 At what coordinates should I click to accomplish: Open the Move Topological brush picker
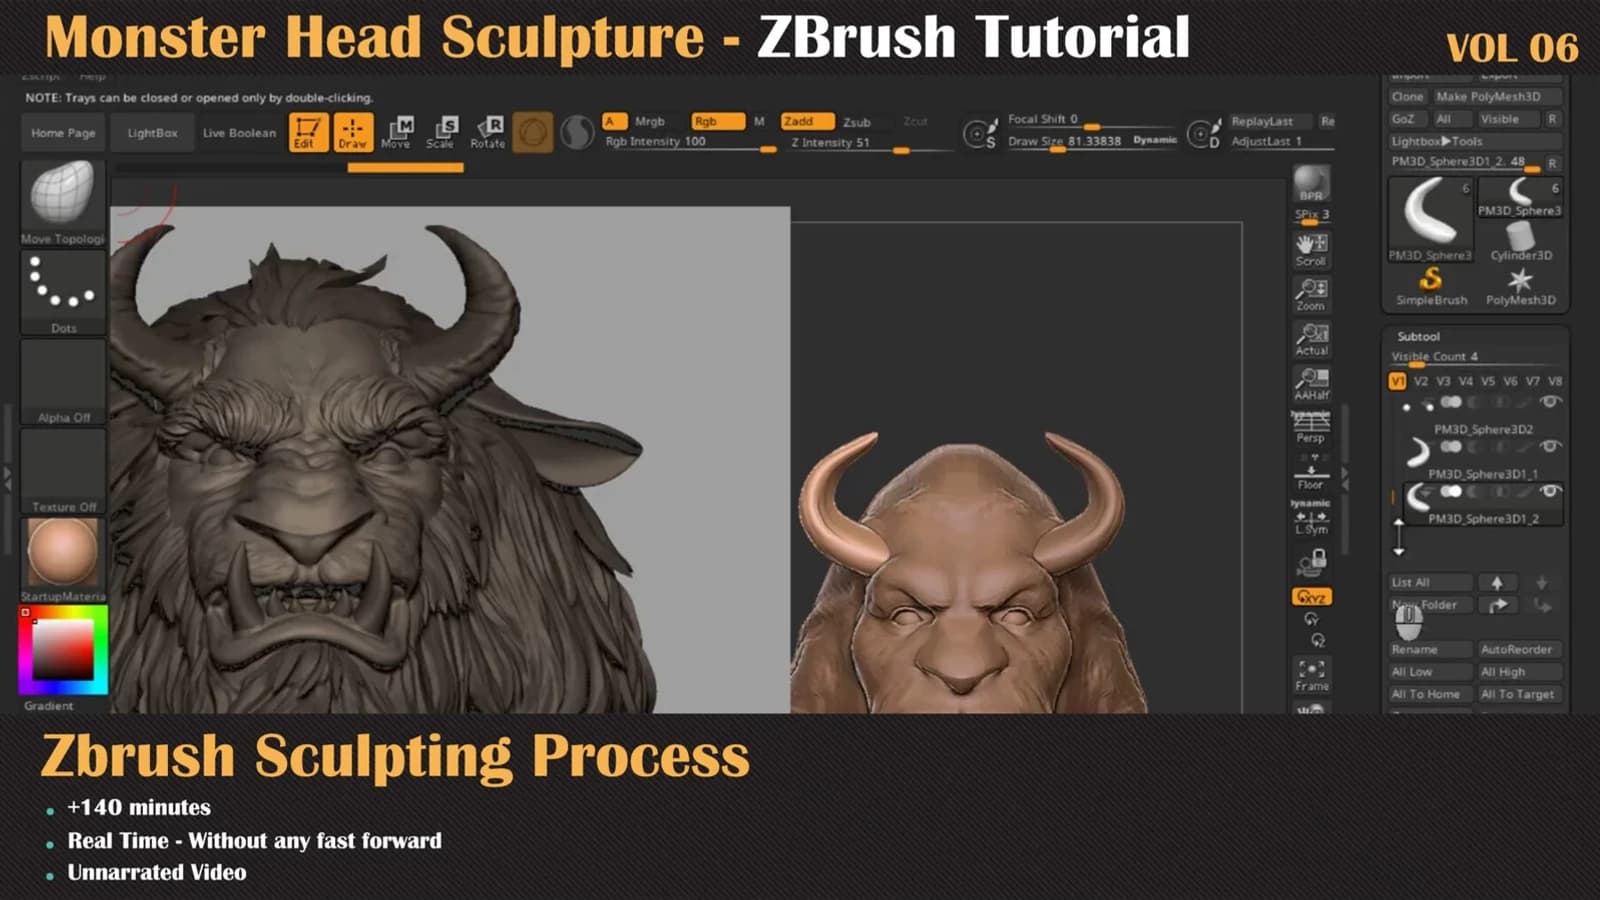pos(63,203)
